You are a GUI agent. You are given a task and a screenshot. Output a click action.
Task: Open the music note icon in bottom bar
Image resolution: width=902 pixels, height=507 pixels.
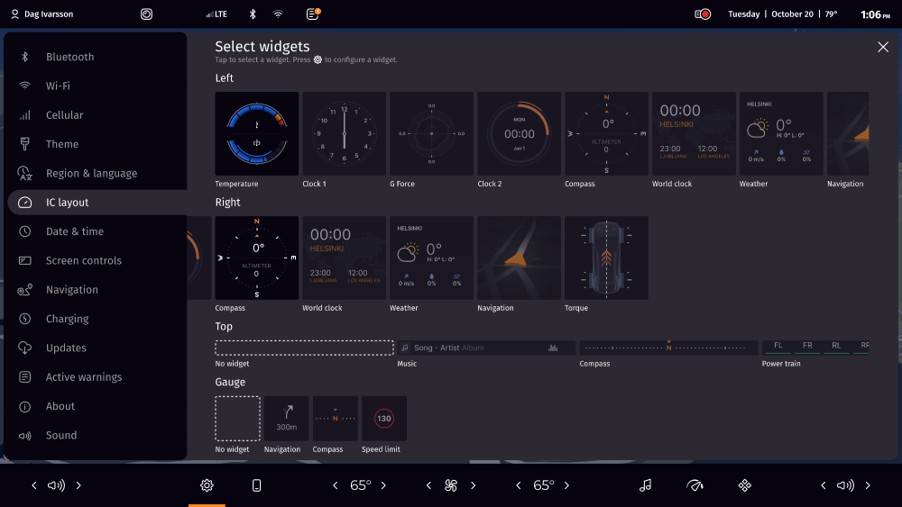click(x=645, y=486)
